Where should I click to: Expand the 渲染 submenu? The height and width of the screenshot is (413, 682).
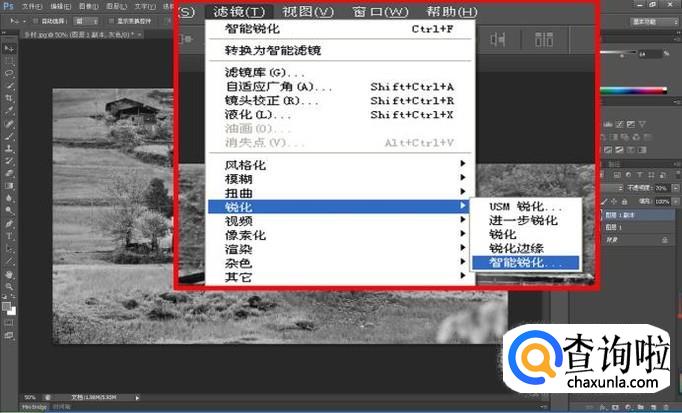pyautogui.click(x=340, y=249)
